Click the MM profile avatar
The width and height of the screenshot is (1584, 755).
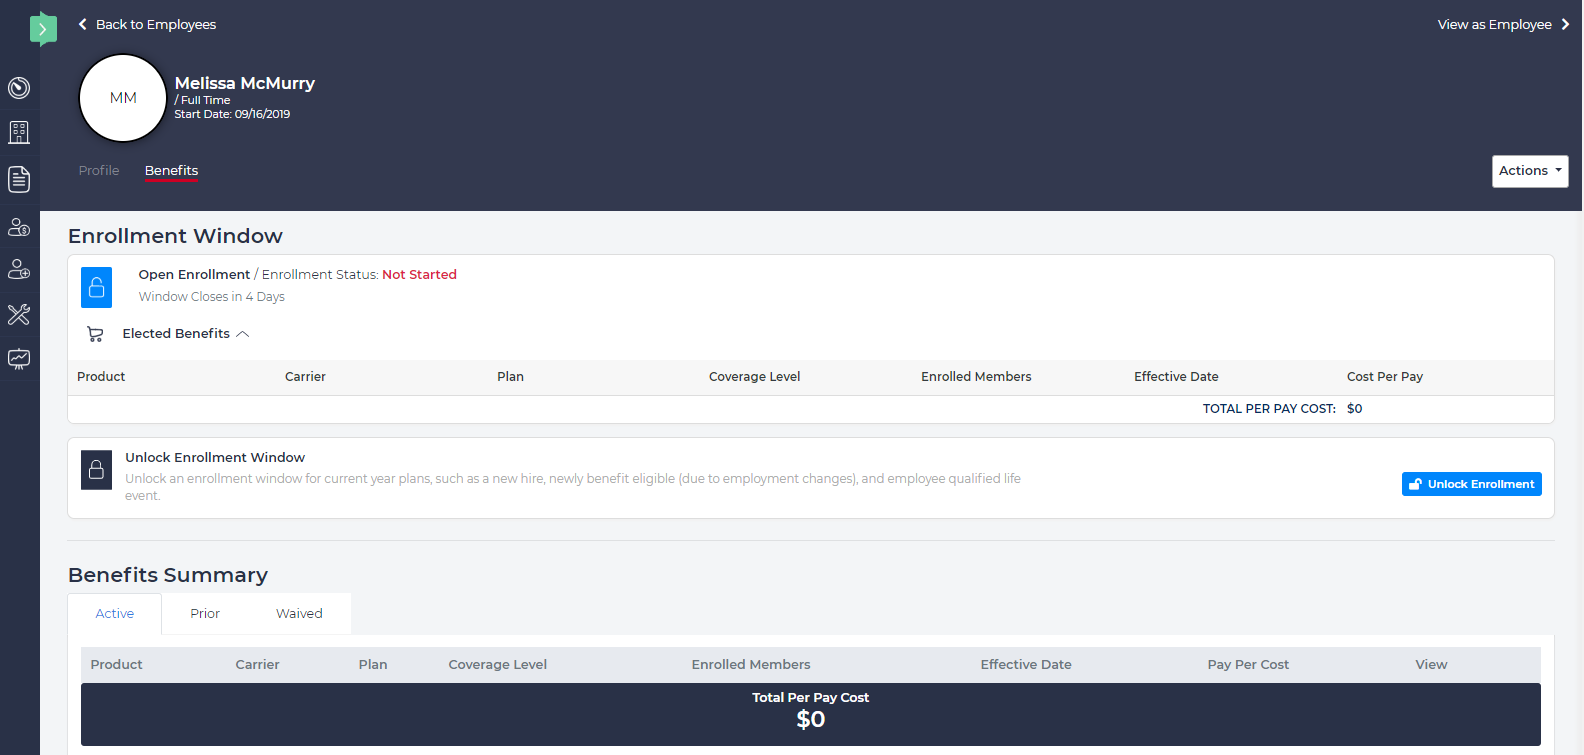point(123,98)
